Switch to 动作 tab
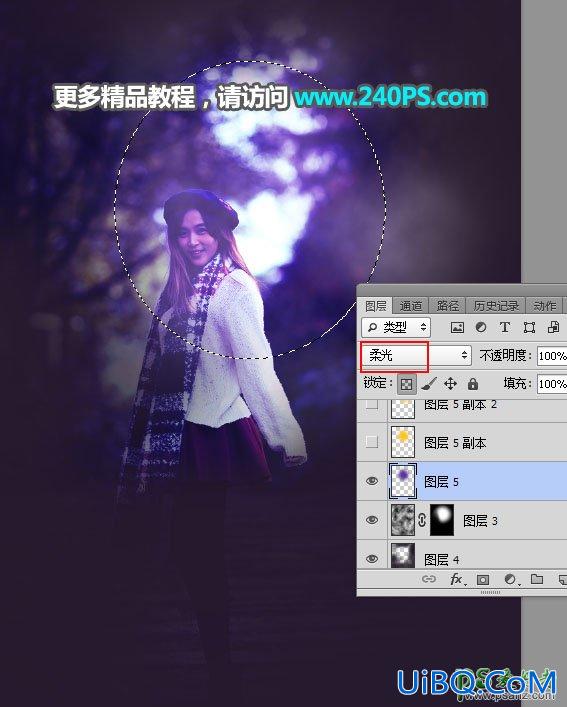Viewport: 567px width, 707px height. click(x=544, y=306)
